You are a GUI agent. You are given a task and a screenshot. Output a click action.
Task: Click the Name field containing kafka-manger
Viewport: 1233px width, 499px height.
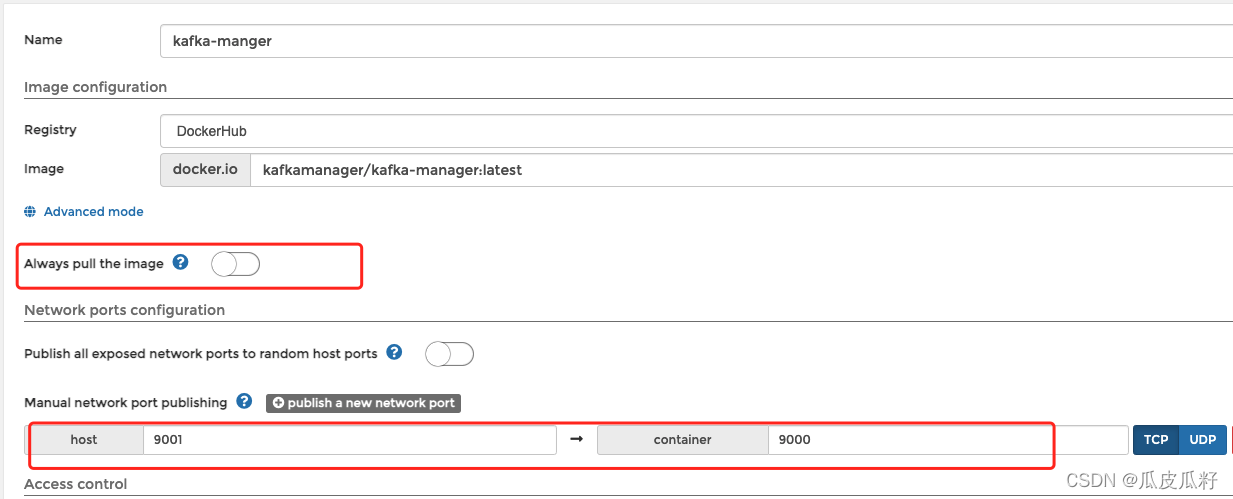point(696,41)
